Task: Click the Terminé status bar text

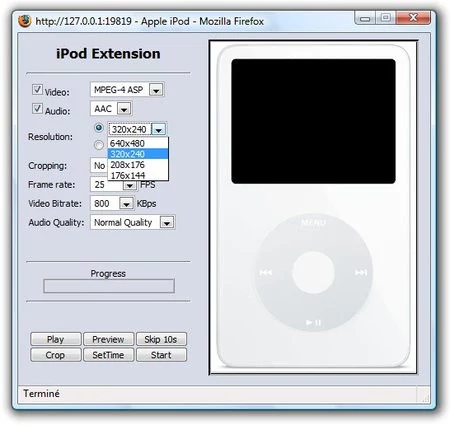Action: coord(41,394)
